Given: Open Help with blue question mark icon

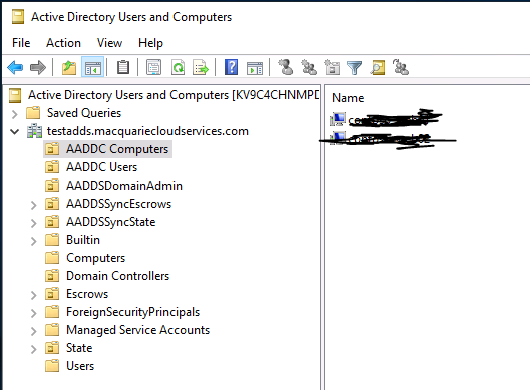Looking at the screenshot, I should 232,67.
